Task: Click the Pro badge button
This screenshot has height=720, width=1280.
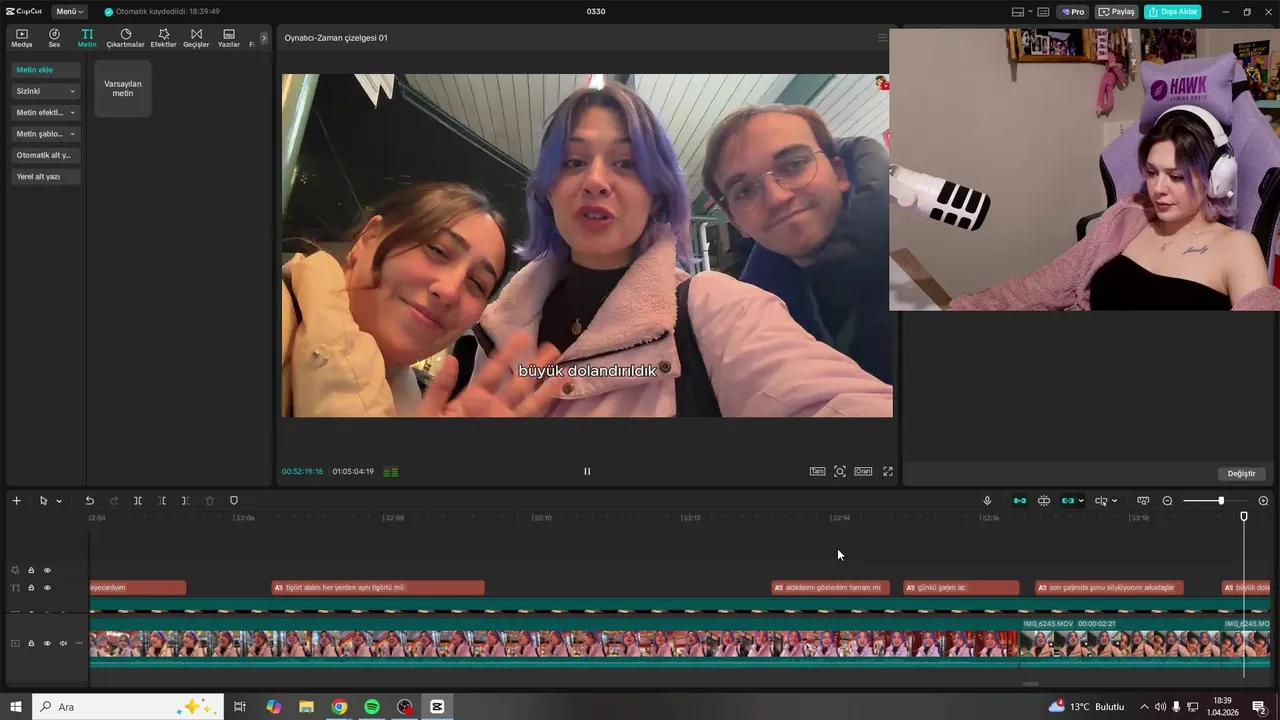Action: (1073, 12)
